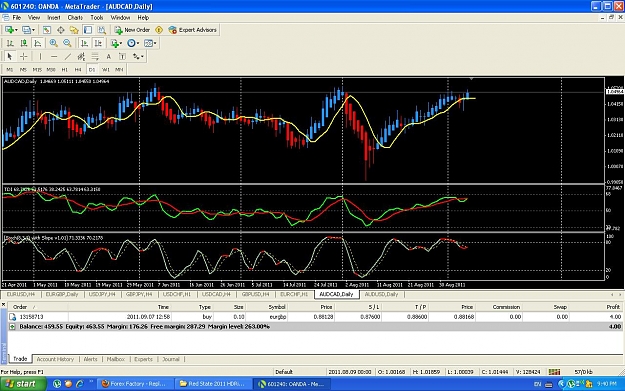Open the Periods clock dropdown
Viewport: 625px width, 391px height.
[x=133, y=43]
